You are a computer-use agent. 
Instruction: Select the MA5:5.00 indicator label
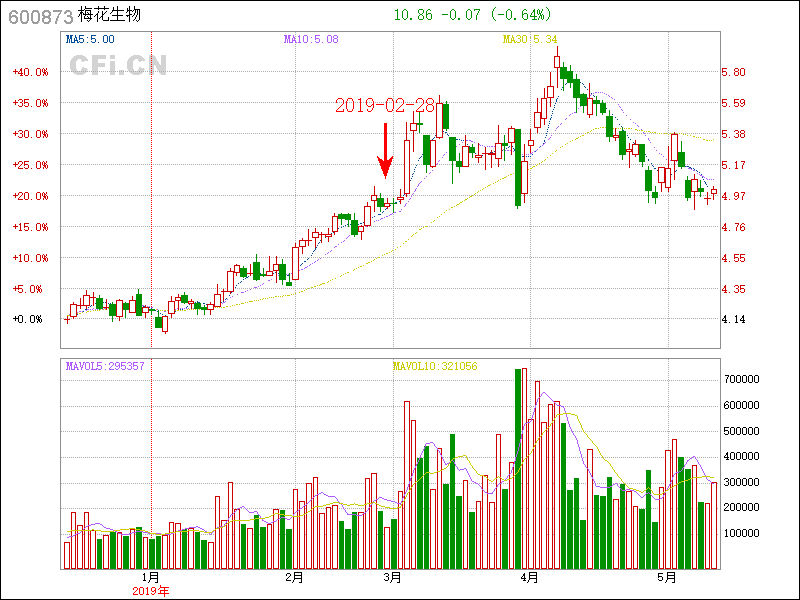pyautogui.click(x=90, y=40)
